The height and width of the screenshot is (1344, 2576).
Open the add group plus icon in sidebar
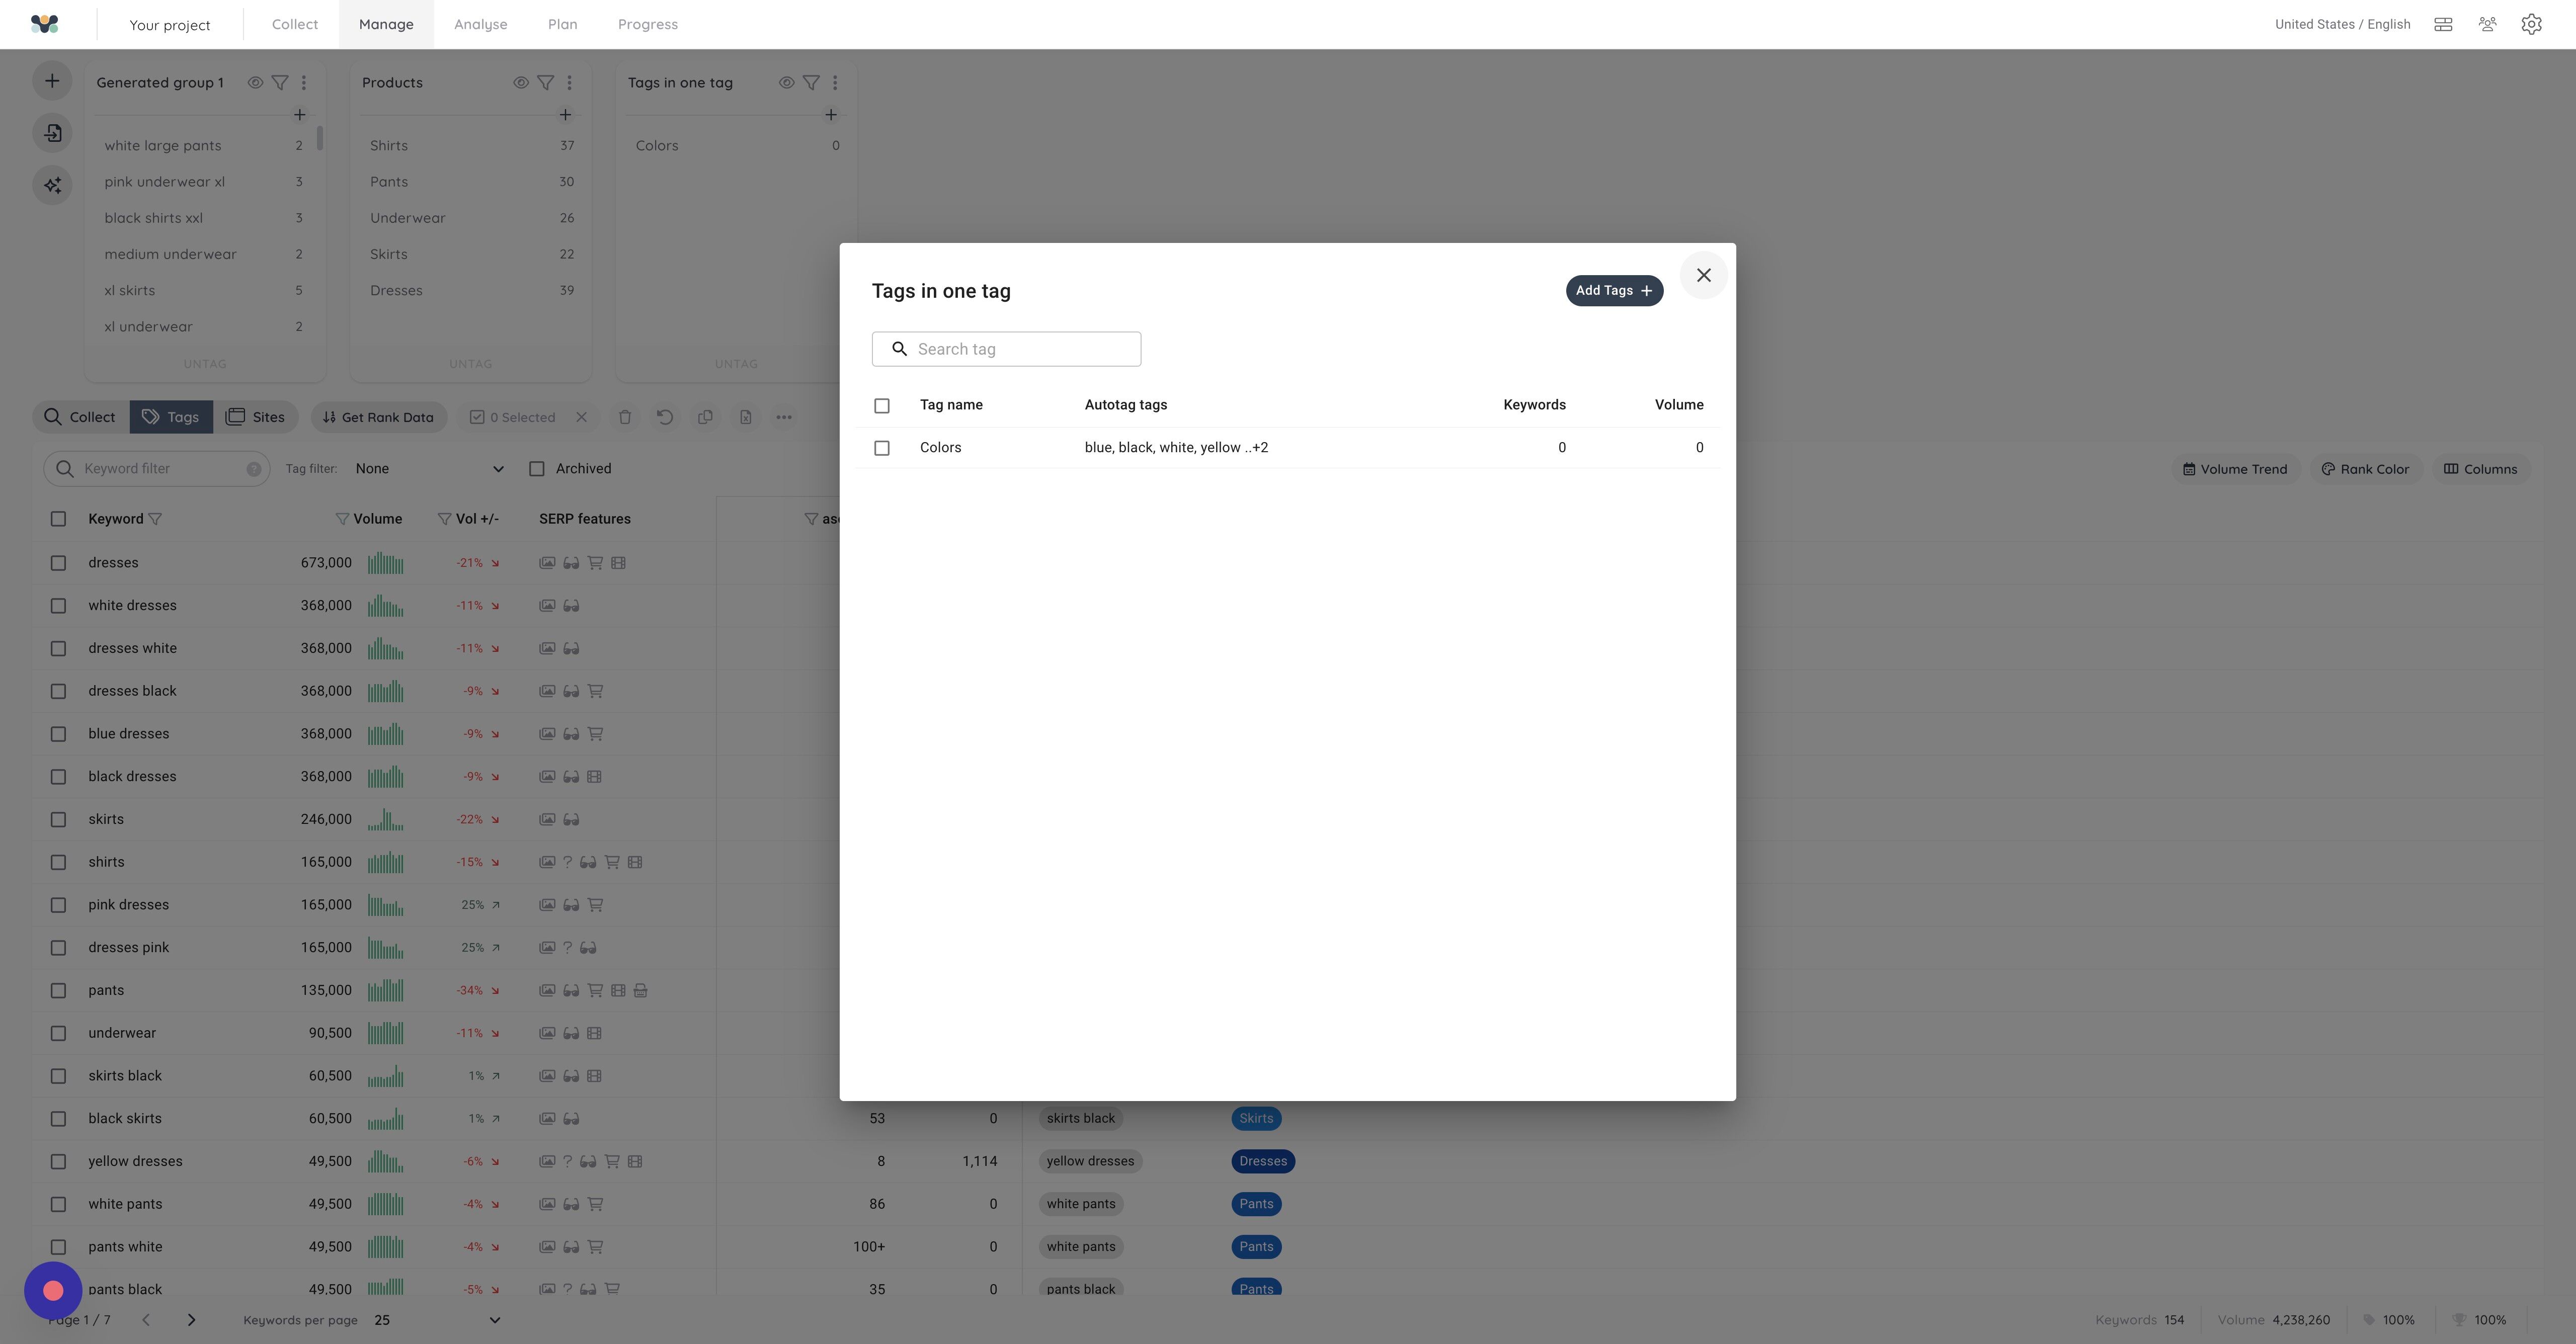pos(52,81)
